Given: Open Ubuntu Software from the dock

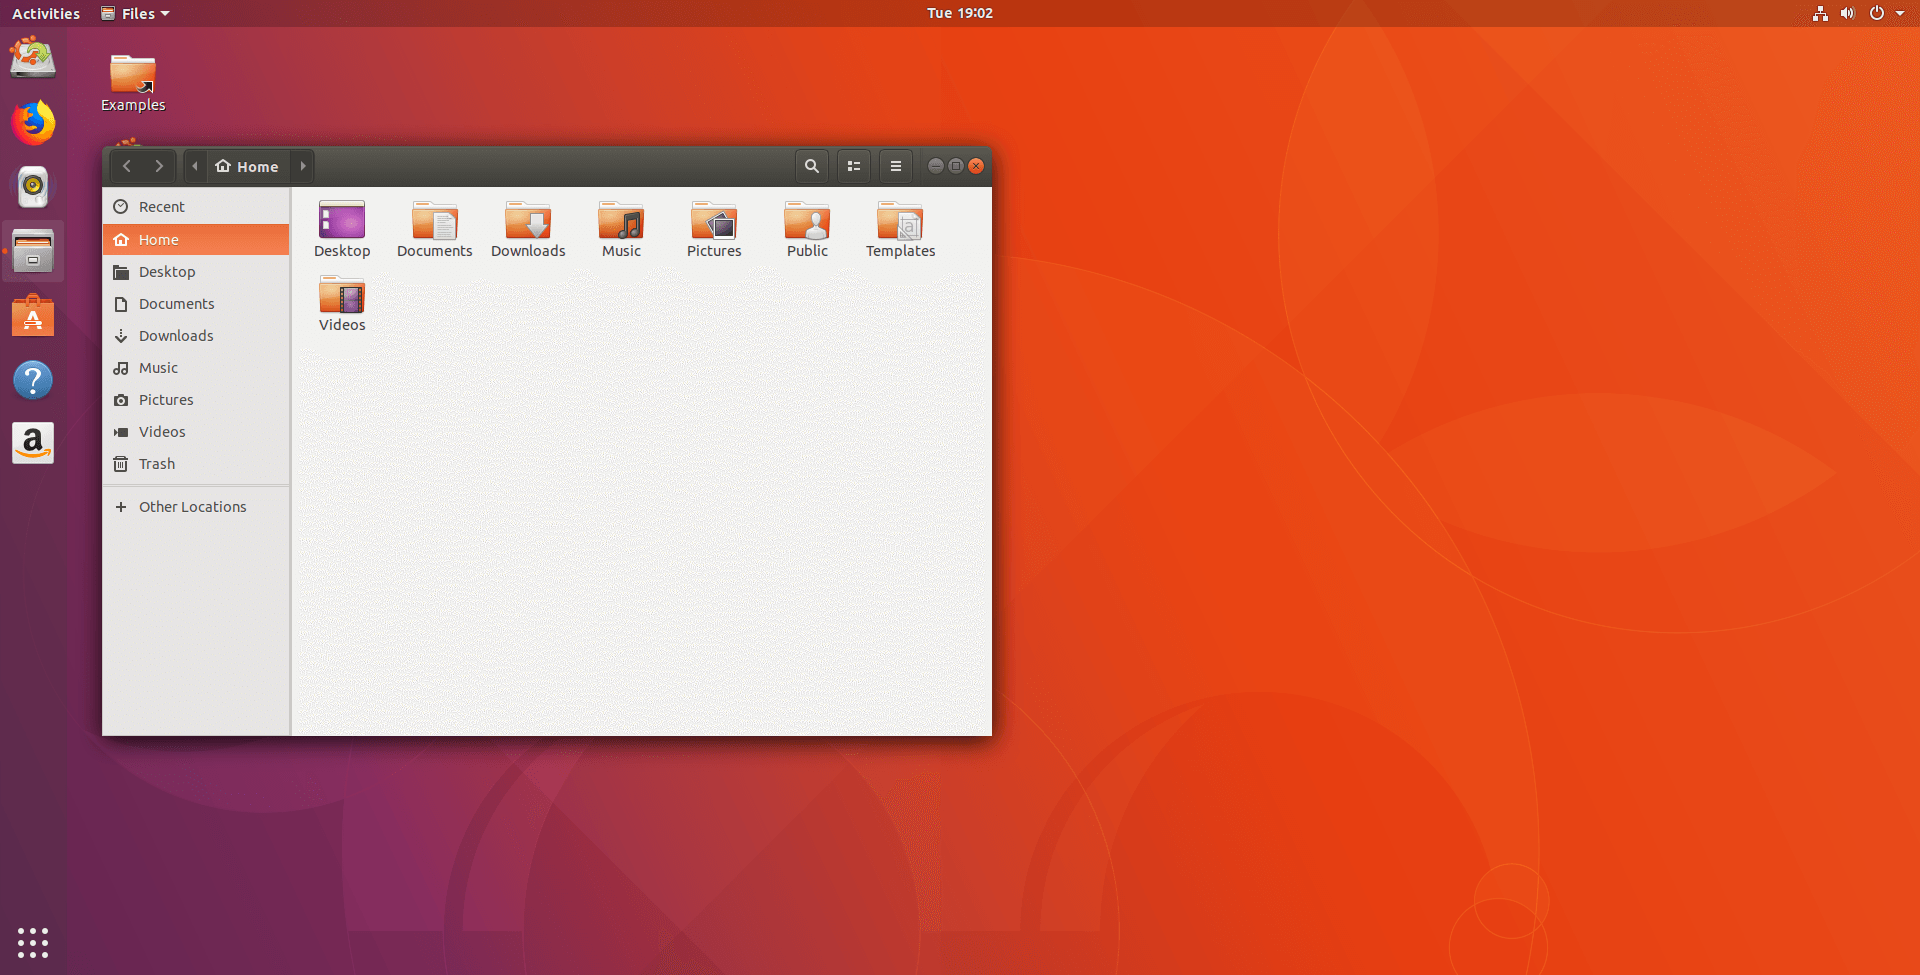Looking at the screenshot, I should [33, 316].
